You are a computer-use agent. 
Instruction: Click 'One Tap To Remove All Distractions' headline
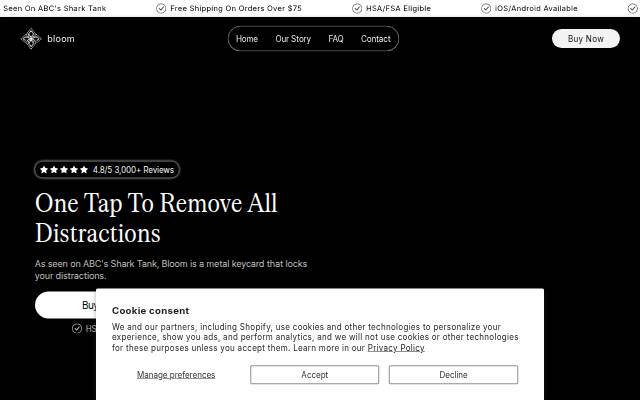click(x=156, y=218)
